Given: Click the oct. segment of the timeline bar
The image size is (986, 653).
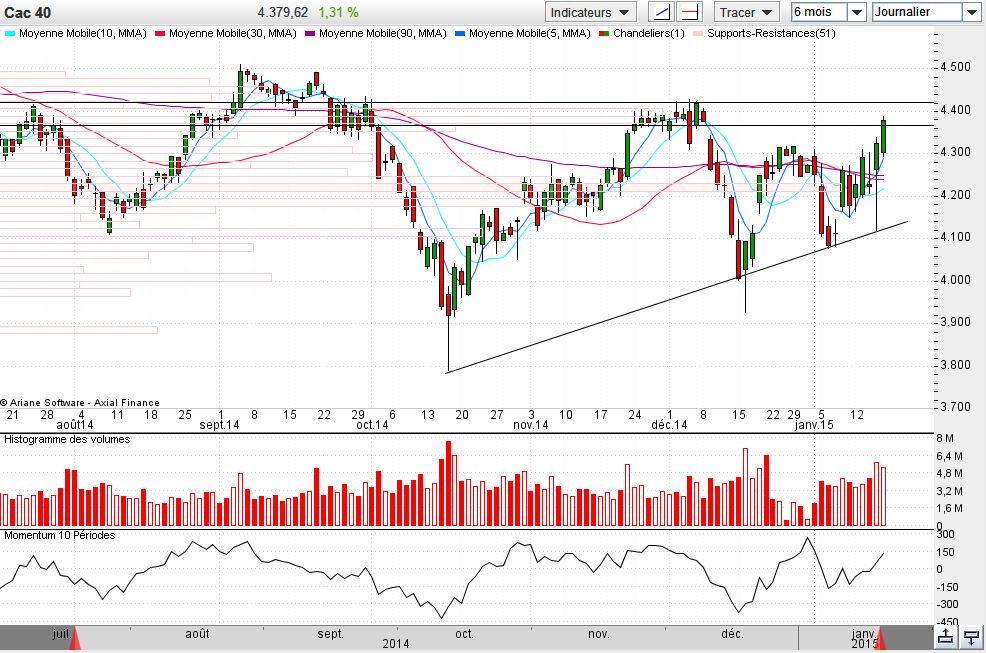Looking at the screenshot, I should (465, 634).
